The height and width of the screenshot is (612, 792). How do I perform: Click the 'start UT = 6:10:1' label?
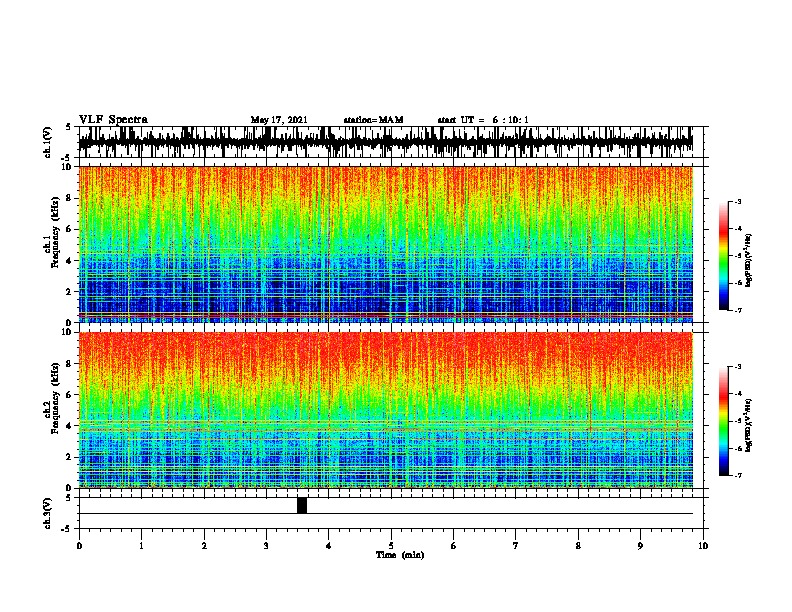tap(483, 120)
